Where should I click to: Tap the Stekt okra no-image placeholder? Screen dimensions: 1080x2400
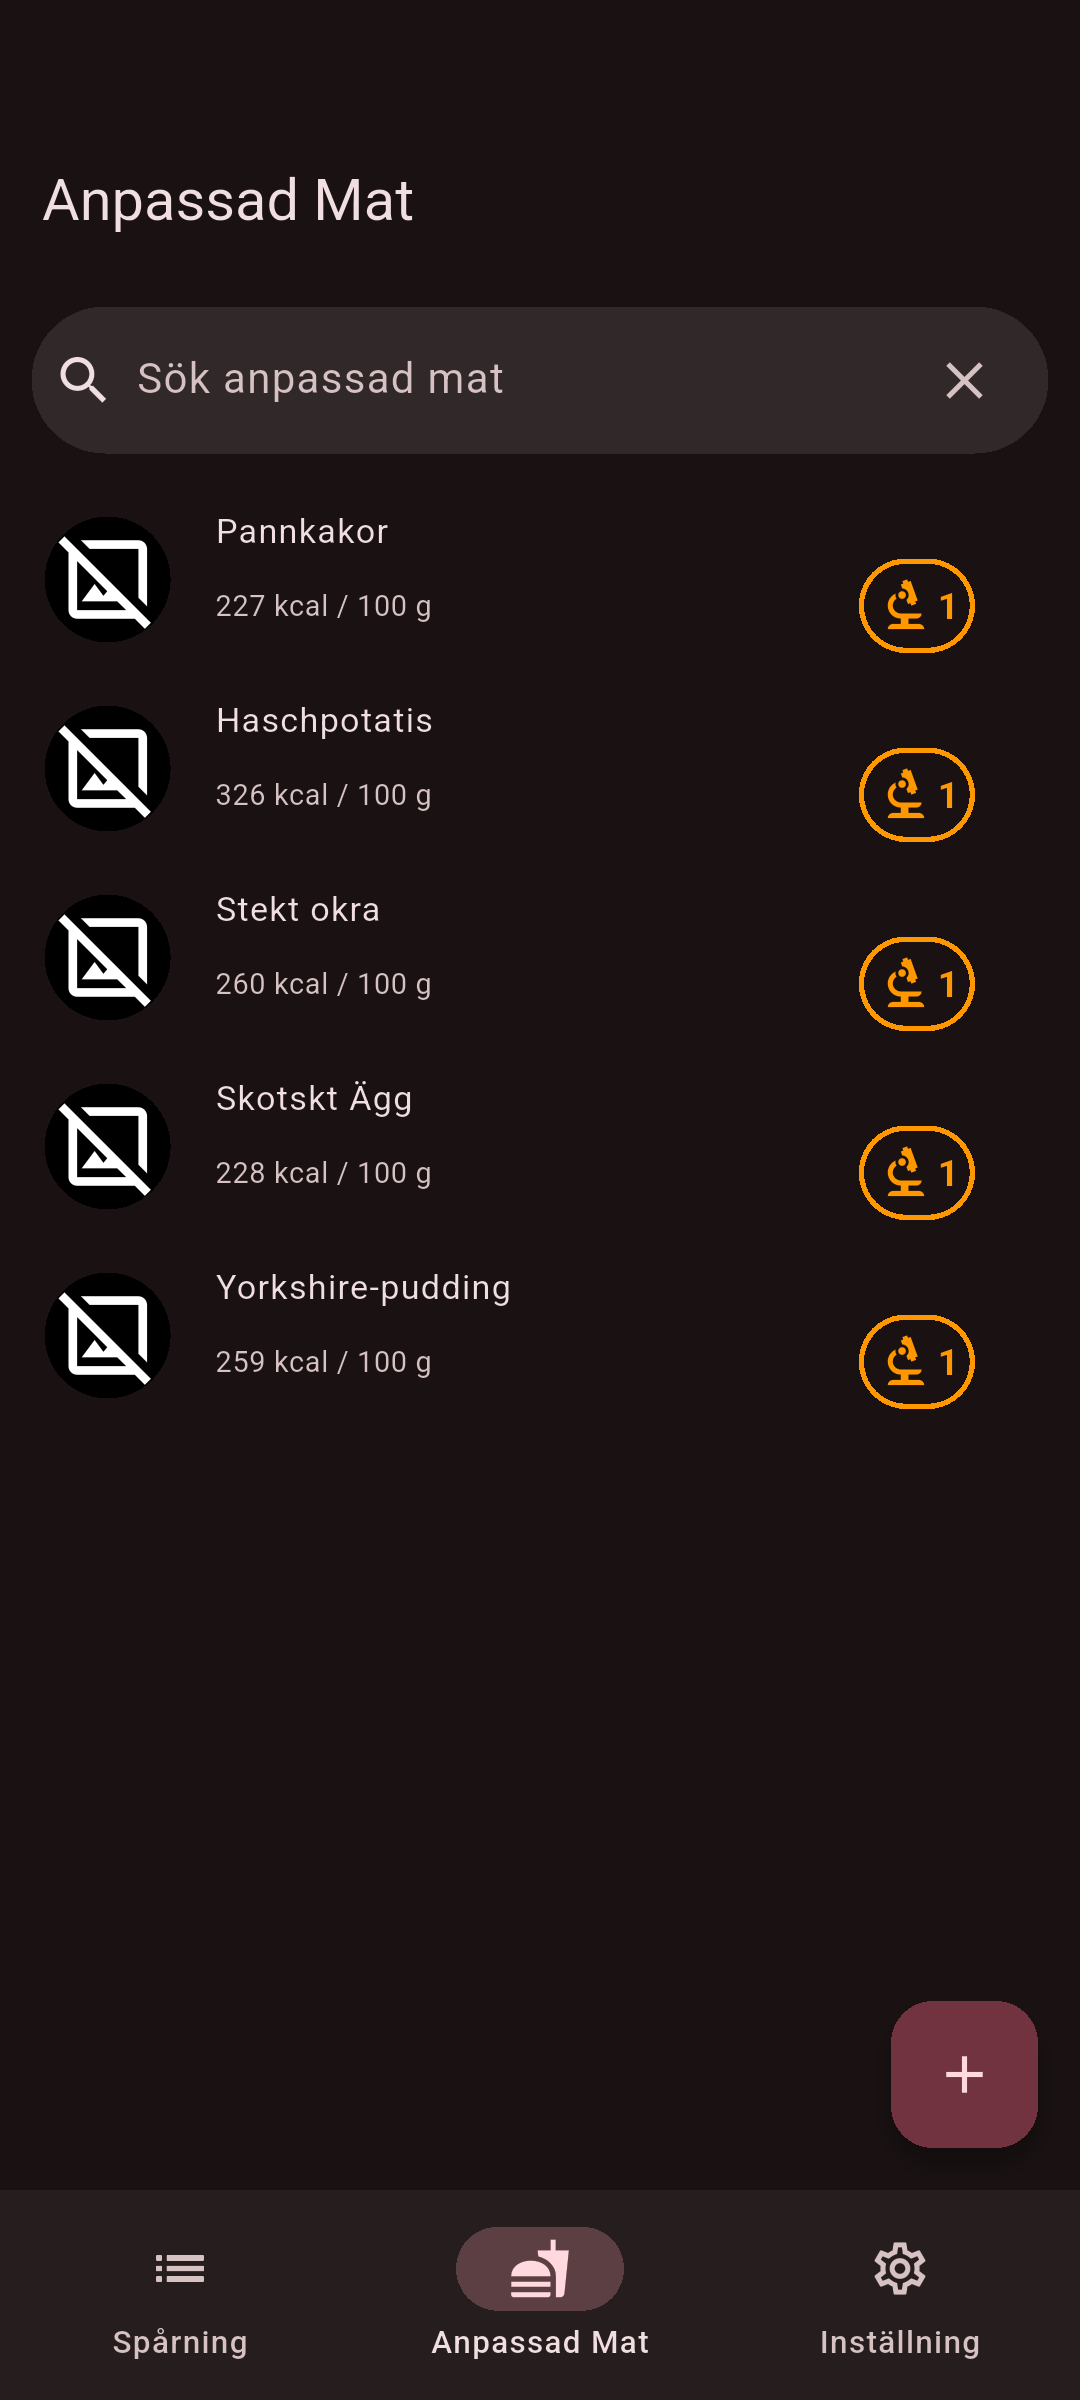click(x=108, y=958)
